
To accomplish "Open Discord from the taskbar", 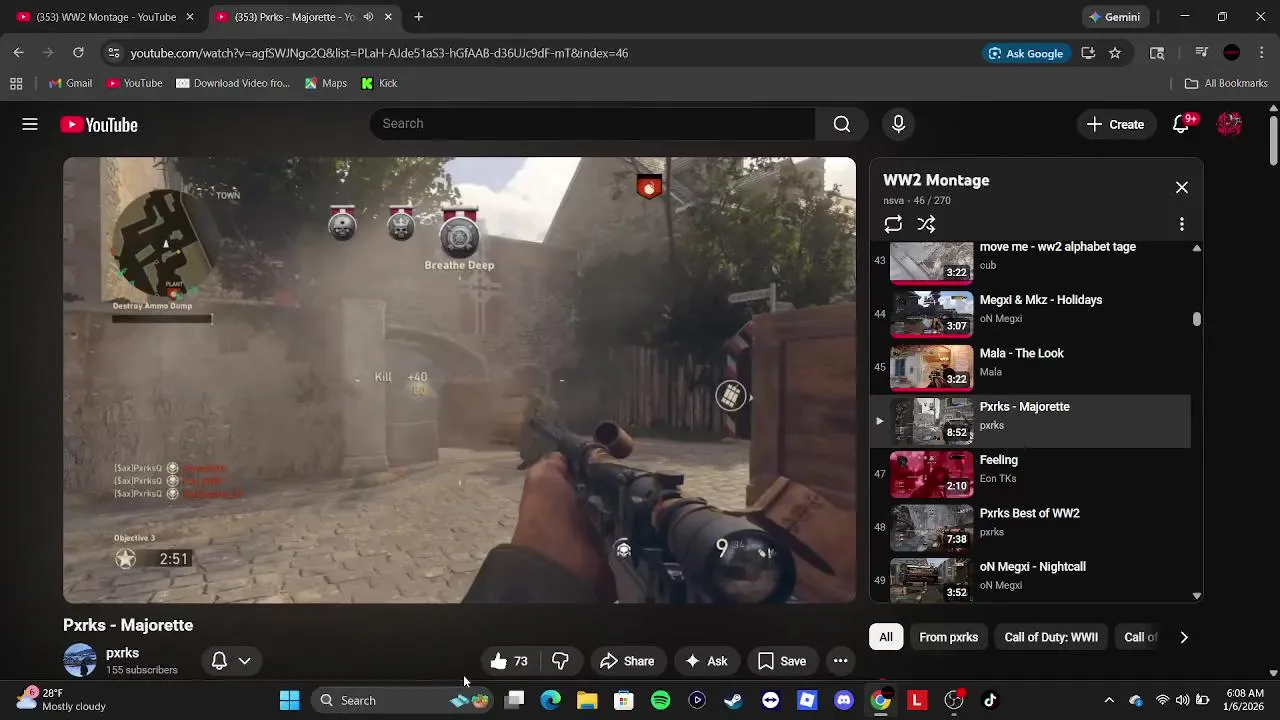I will tap(844, 700).
